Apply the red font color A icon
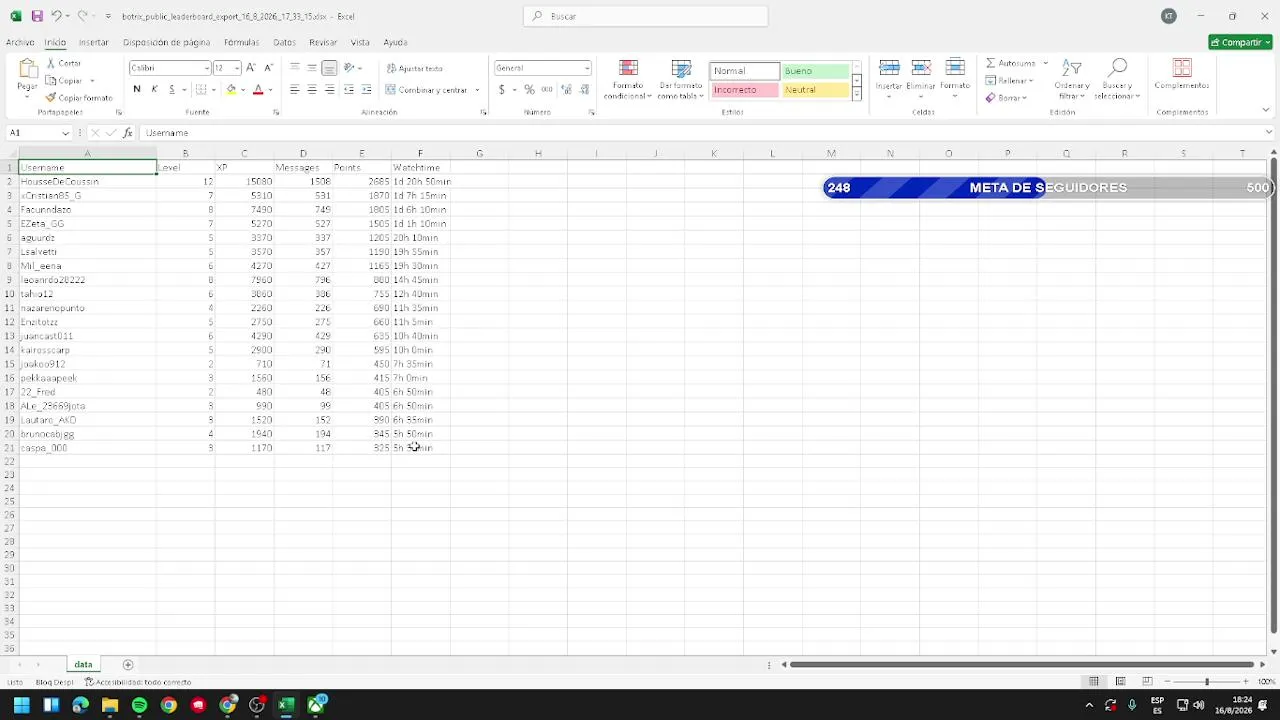 coord(258,90)
